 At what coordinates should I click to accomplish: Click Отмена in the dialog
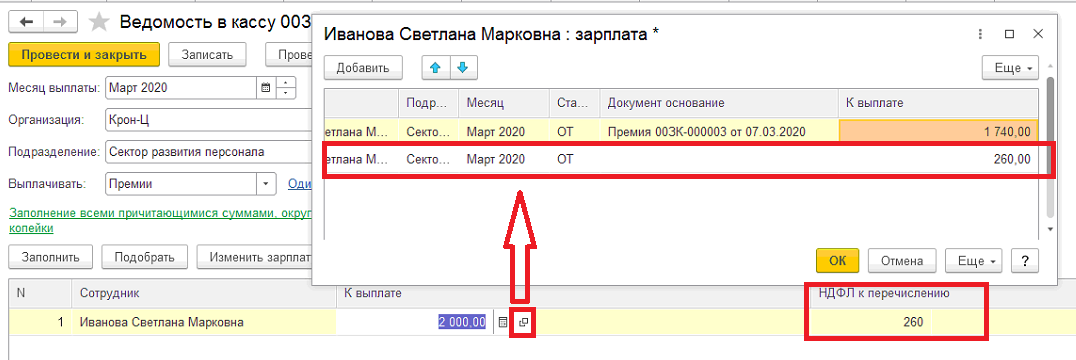coord(903,261)
